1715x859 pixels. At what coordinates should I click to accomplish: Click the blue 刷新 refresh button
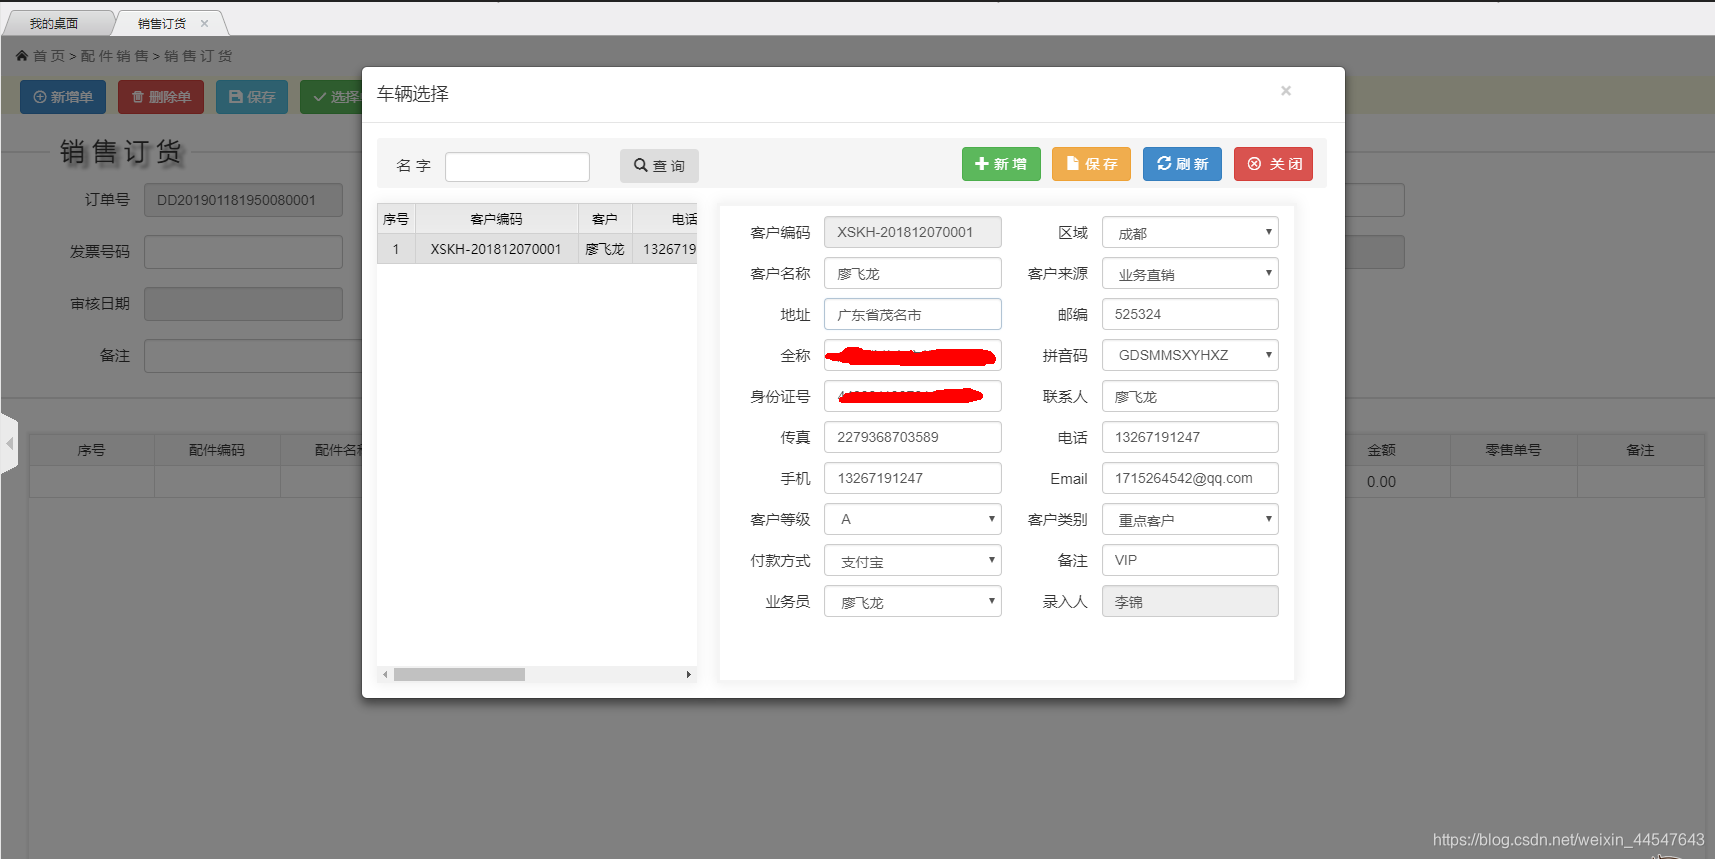pos(1182,164)
